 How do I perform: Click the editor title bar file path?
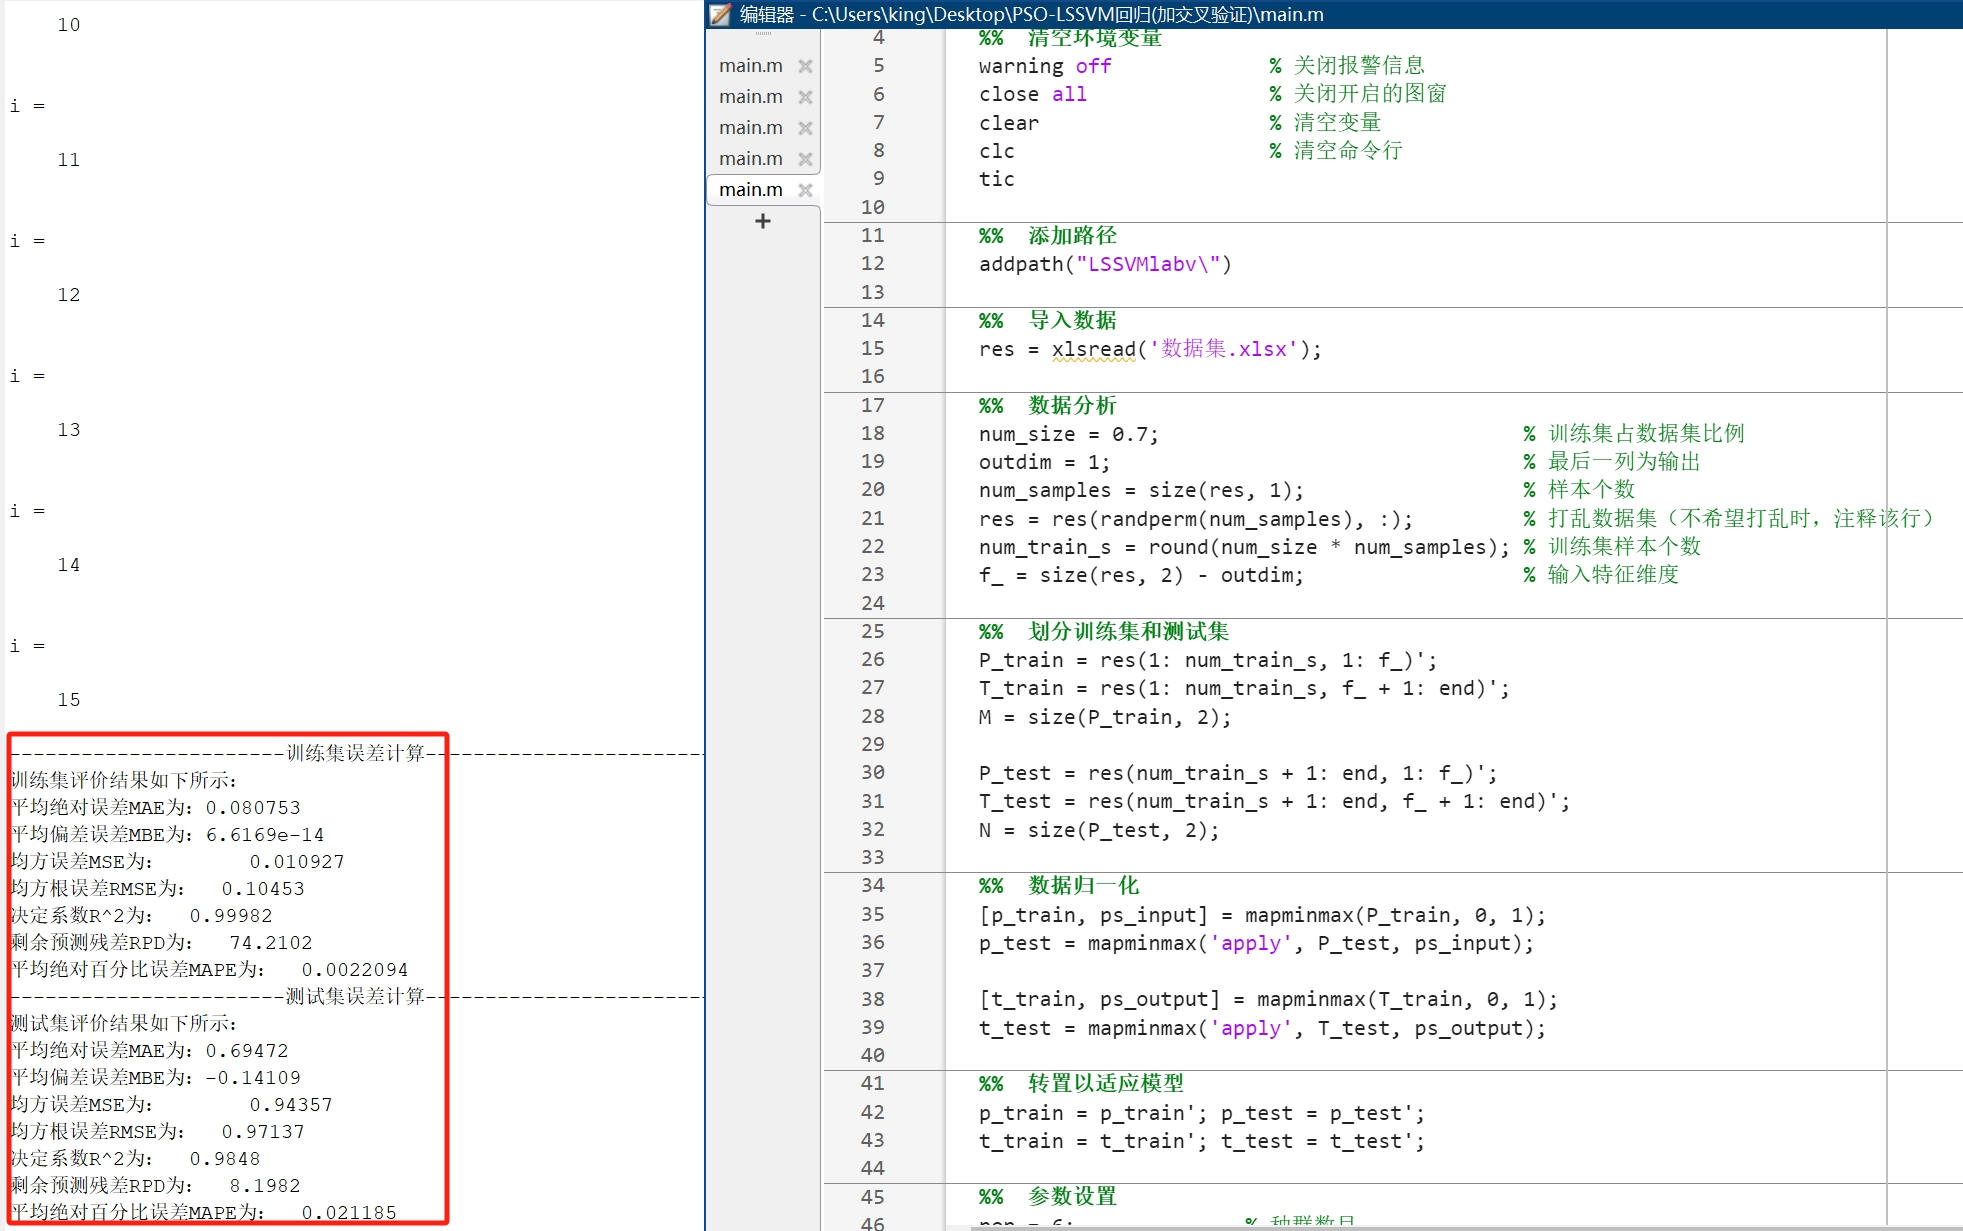[1067, 14]
